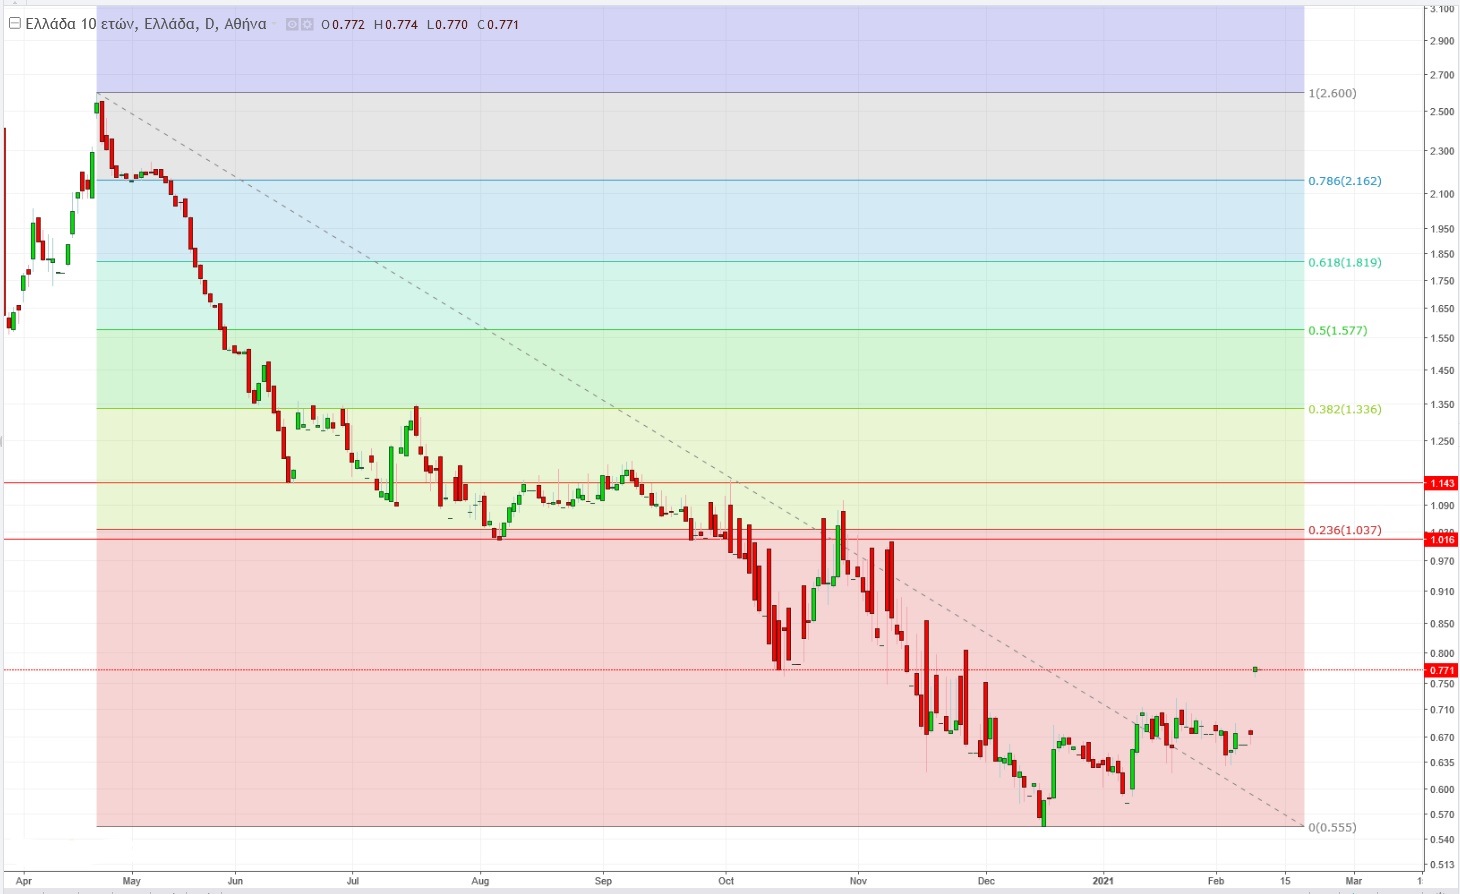Select the 1.143 horizontal line price tag

pyautogui.click(x=1441, y=483)
